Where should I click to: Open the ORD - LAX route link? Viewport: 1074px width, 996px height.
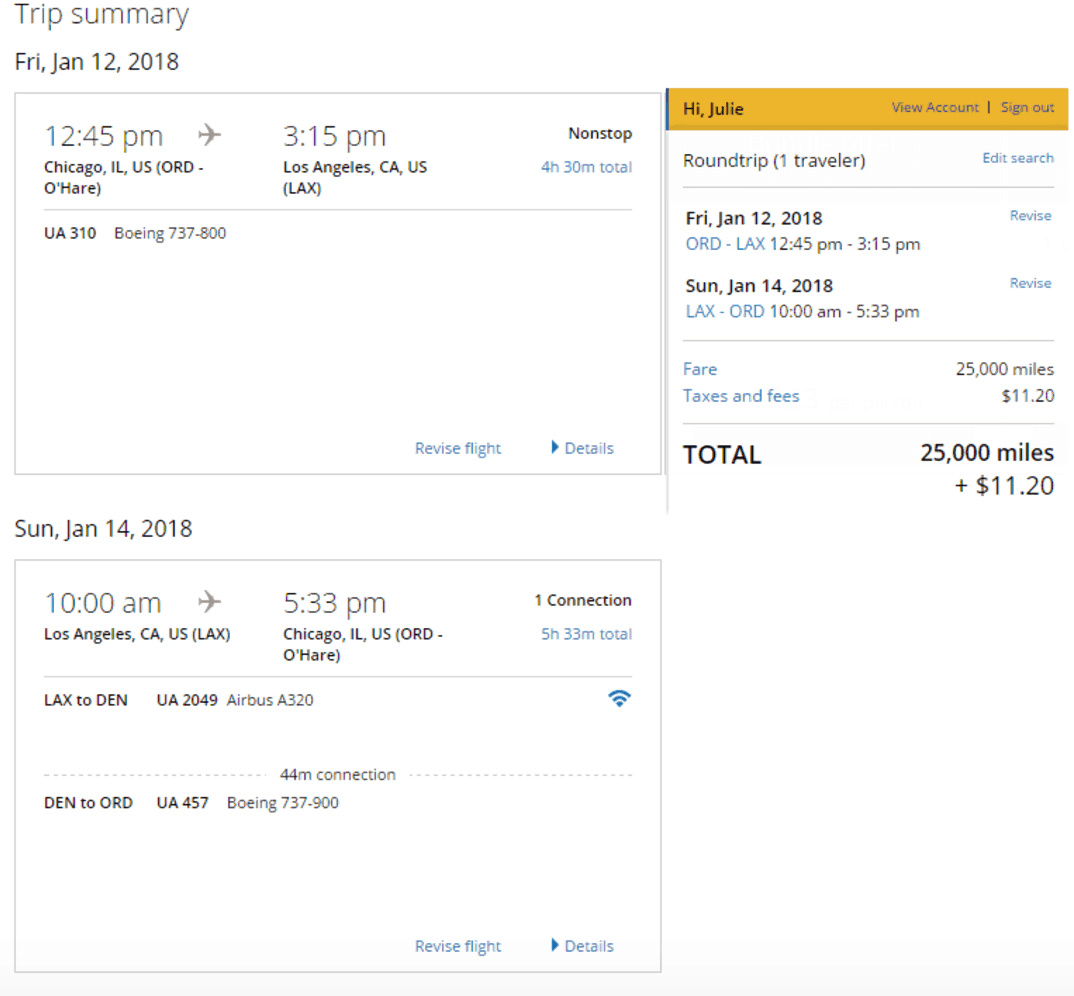click(725, 244)
